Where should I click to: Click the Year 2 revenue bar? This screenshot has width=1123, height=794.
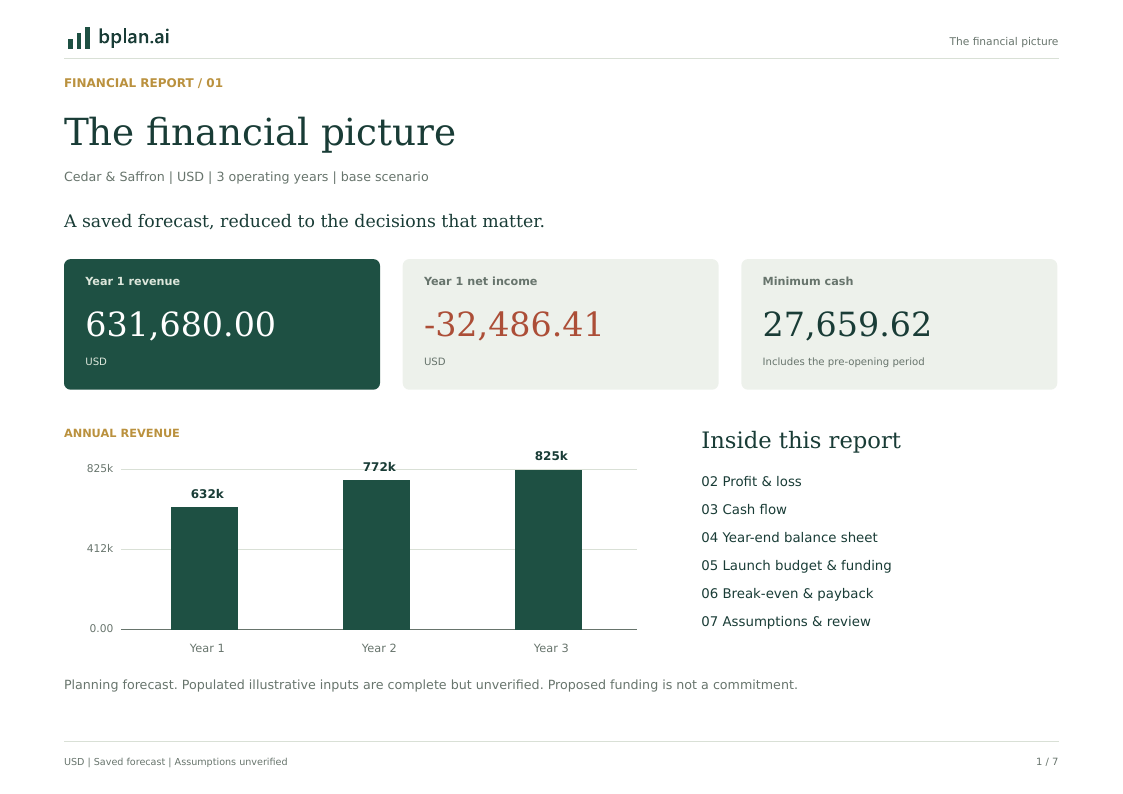376,555
